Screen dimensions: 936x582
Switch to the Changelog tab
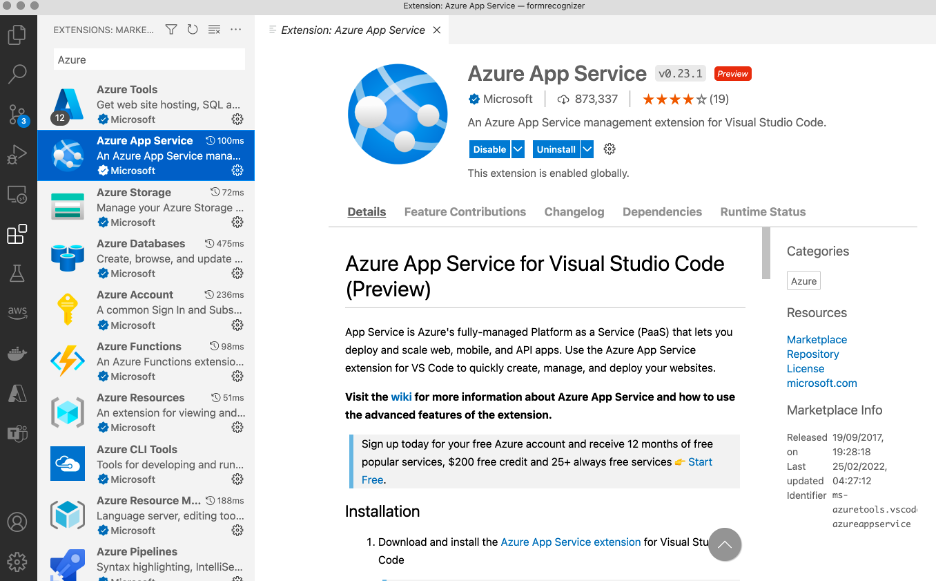[x=574, y=212]
